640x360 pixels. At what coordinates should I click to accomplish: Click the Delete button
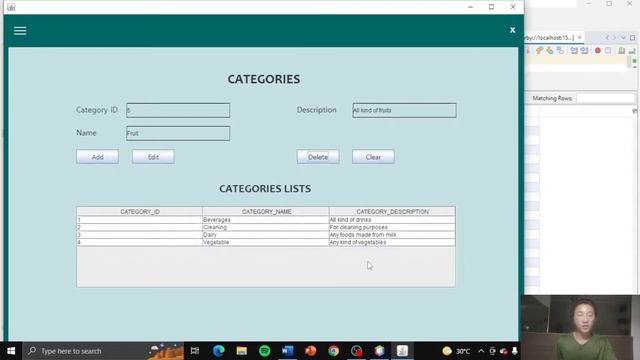(x=318, y=157)
